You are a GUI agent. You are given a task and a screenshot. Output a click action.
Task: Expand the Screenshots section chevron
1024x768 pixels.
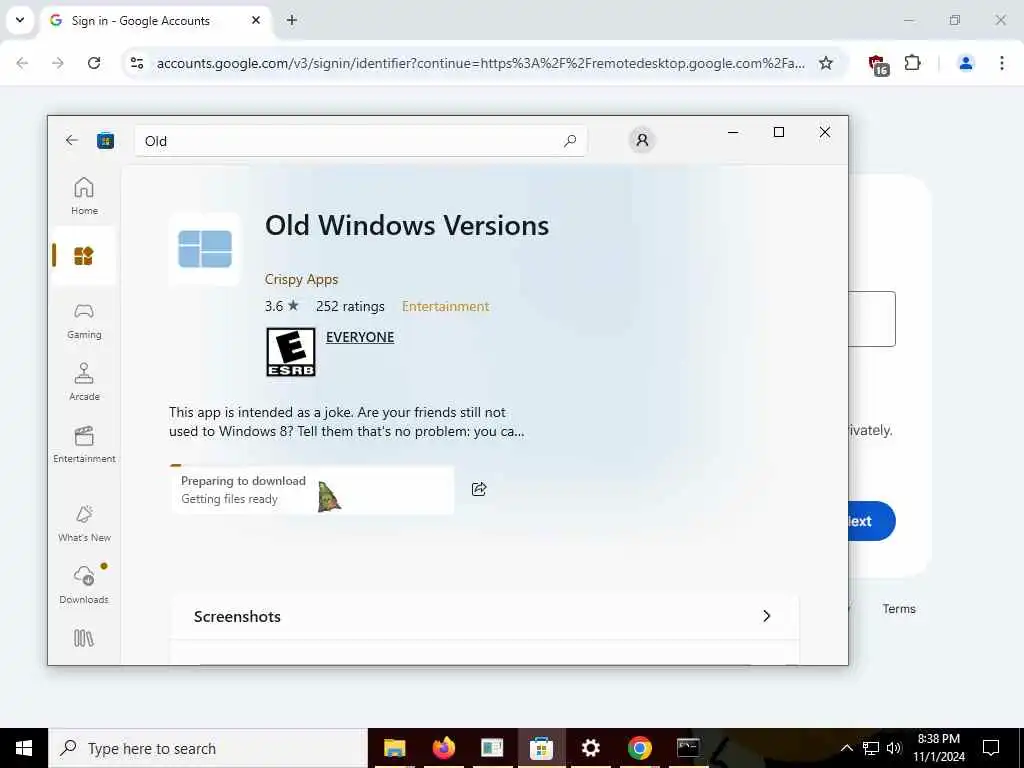767,616
